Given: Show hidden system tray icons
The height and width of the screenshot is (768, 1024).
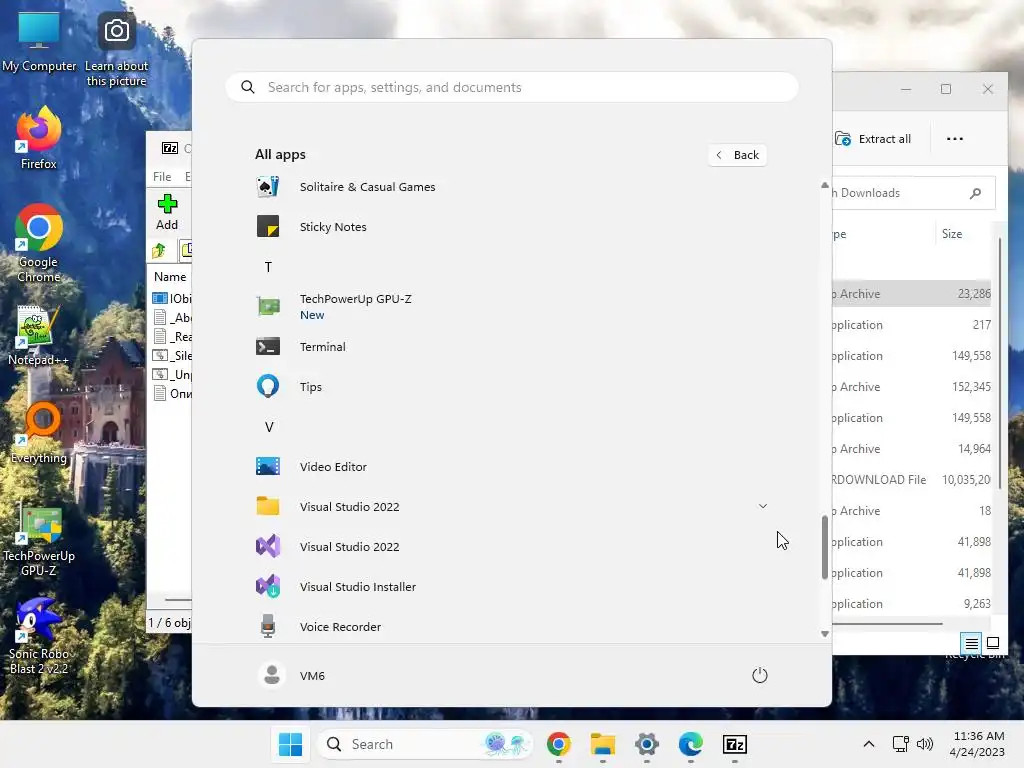Looking at the screenshot, I should click(869, 744).
